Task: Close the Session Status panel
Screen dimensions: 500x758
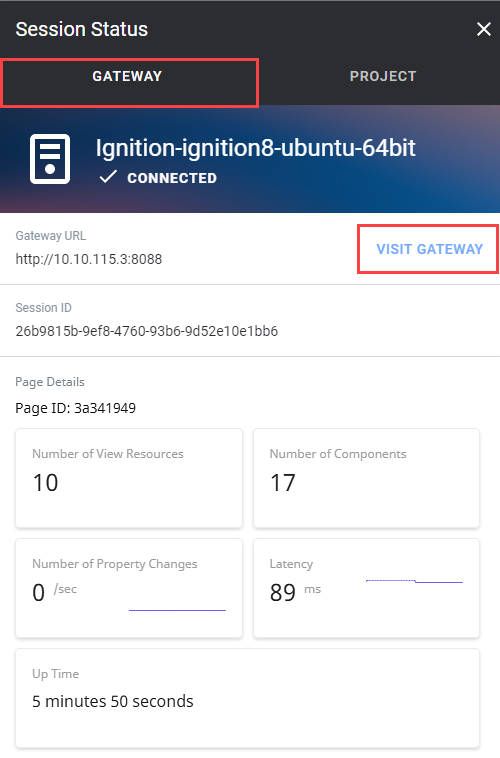Action: pyautogui.click(x=484, y=29)
